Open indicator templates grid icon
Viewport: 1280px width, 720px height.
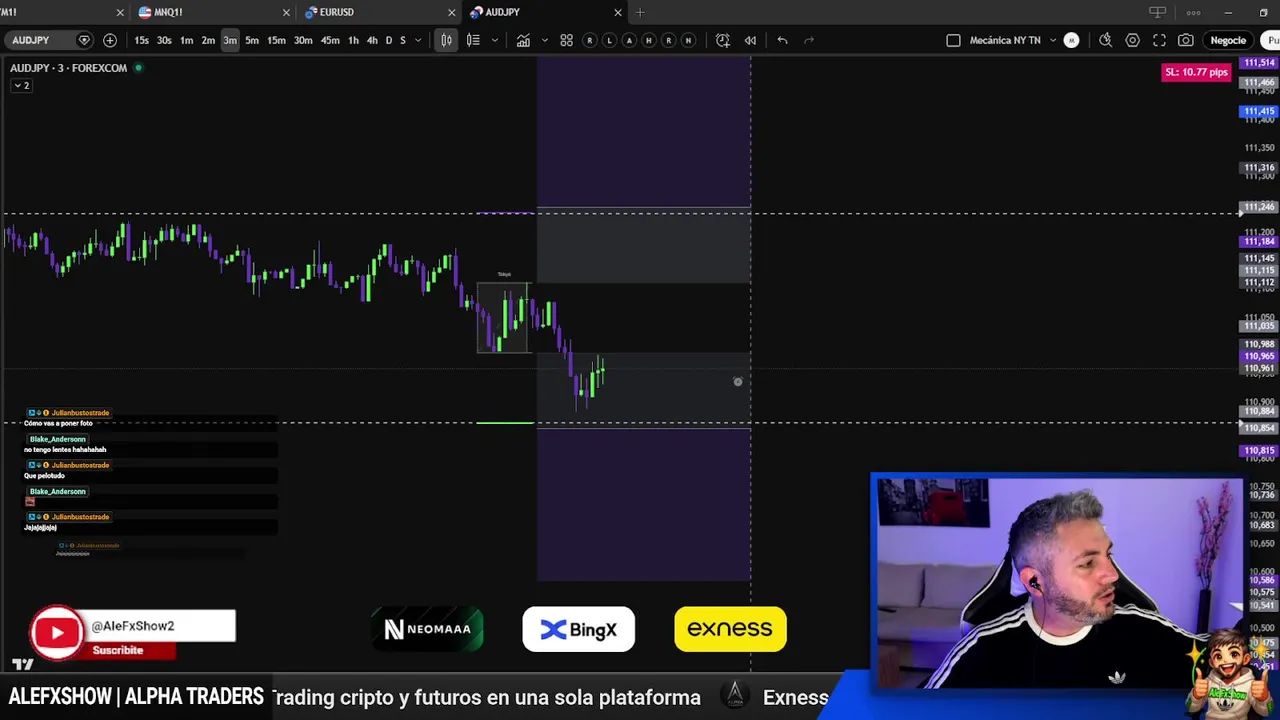click(x=566, y=40)
